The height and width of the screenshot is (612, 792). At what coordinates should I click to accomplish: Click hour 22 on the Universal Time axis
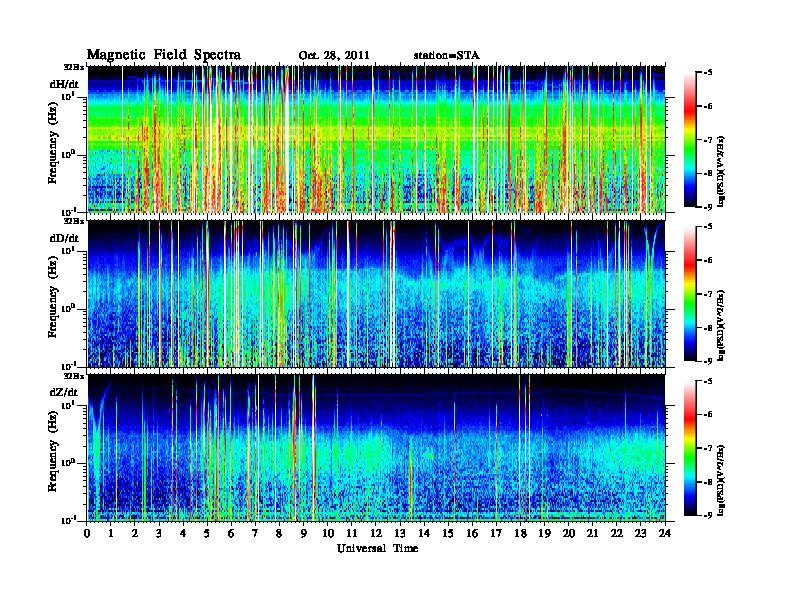[x=617, y=533]
